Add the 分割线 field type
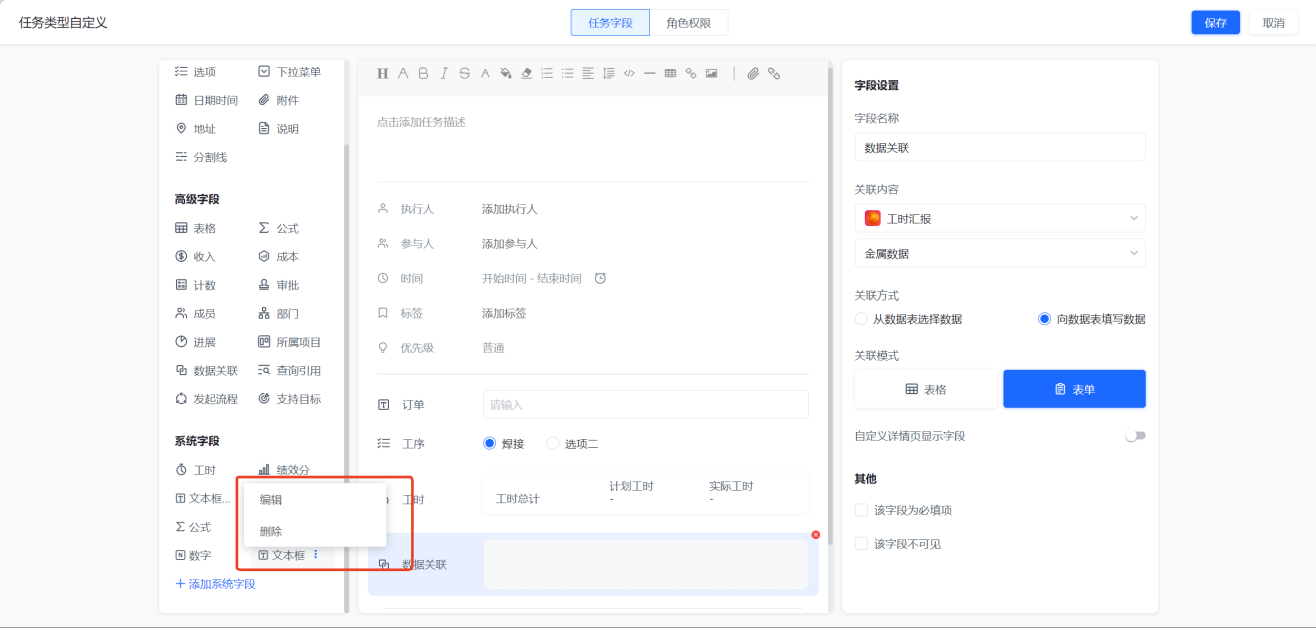The image size is (1316, 628). coord(201,157)
